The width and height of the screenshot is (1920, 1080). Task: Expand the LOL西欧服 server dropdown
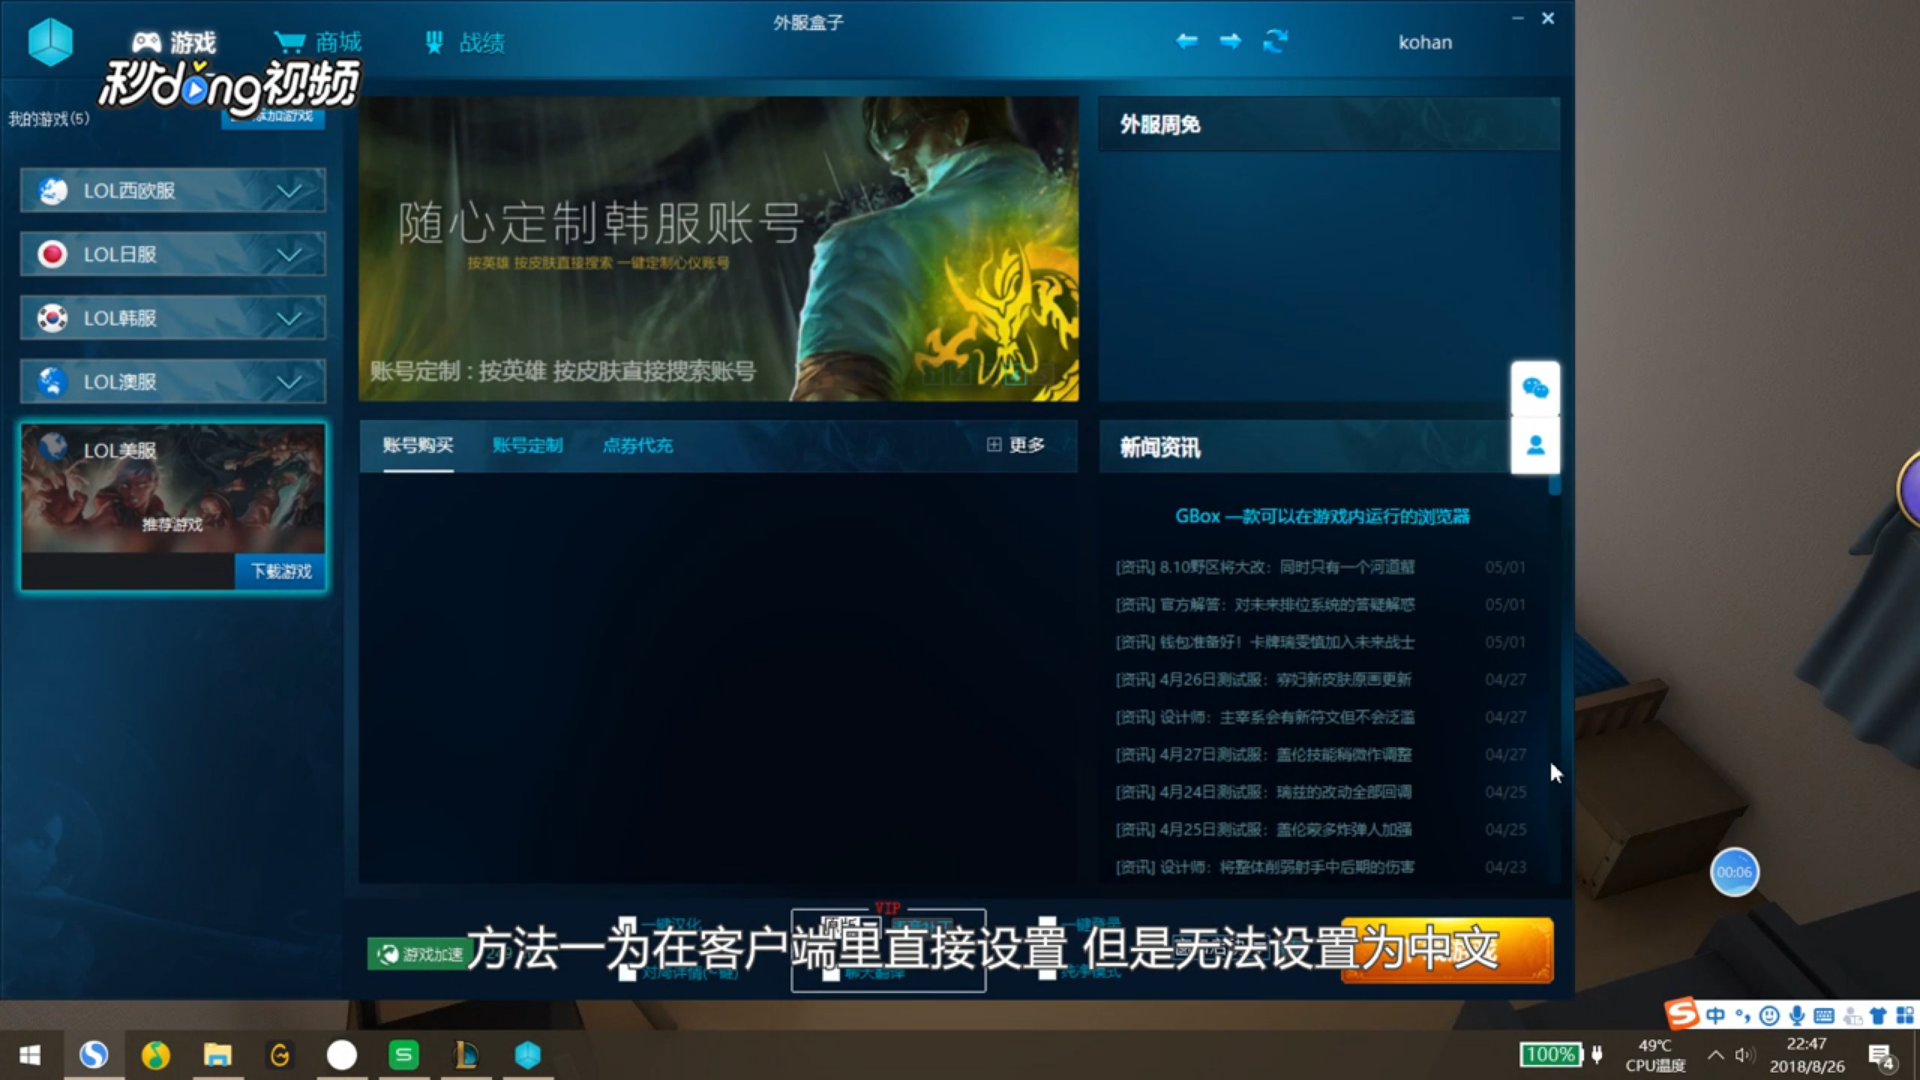pyautogui.click(x=288, y=191)
